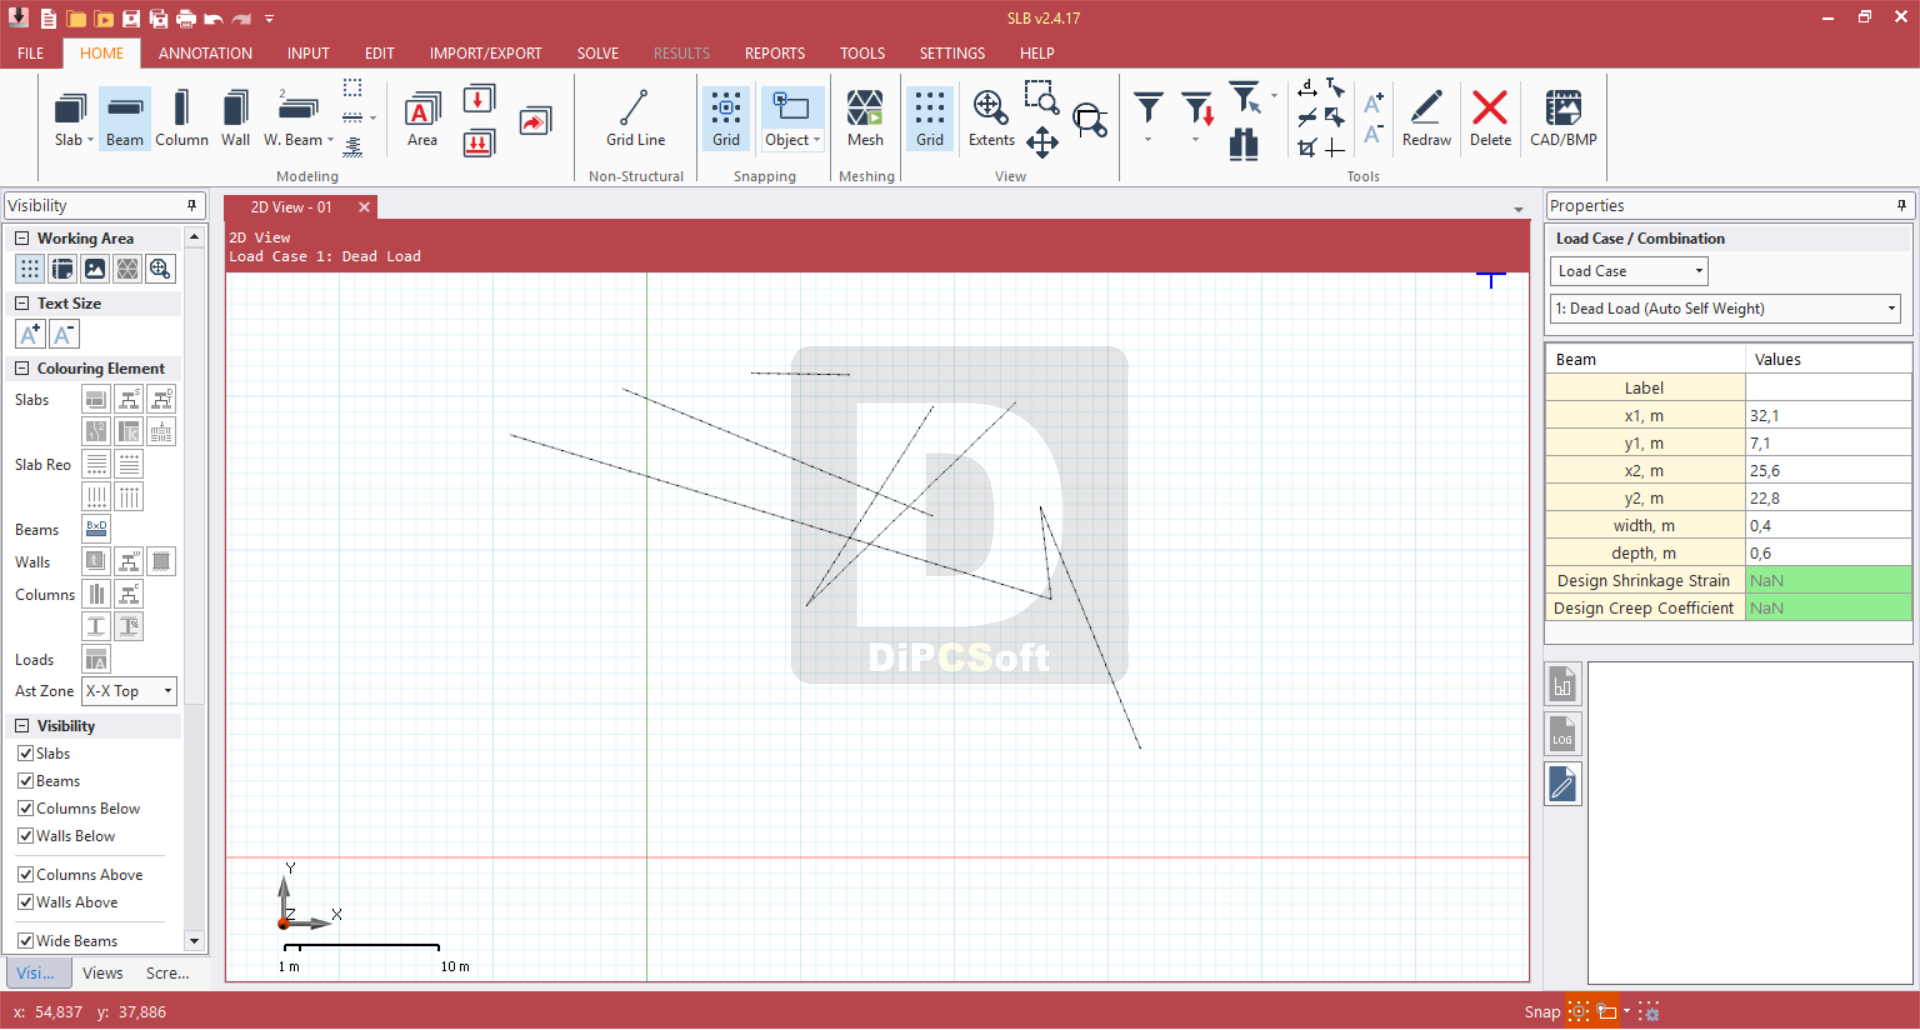Open the FILE menu

(30, 53)
